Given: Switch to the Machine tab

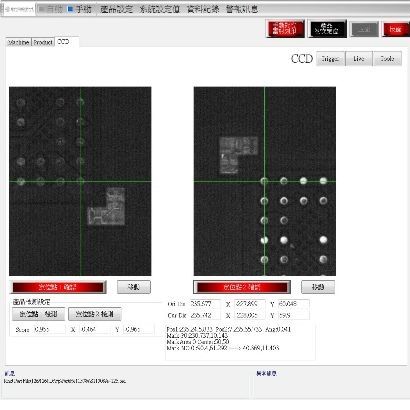Looking at the screenshot, I should (19, 42).
